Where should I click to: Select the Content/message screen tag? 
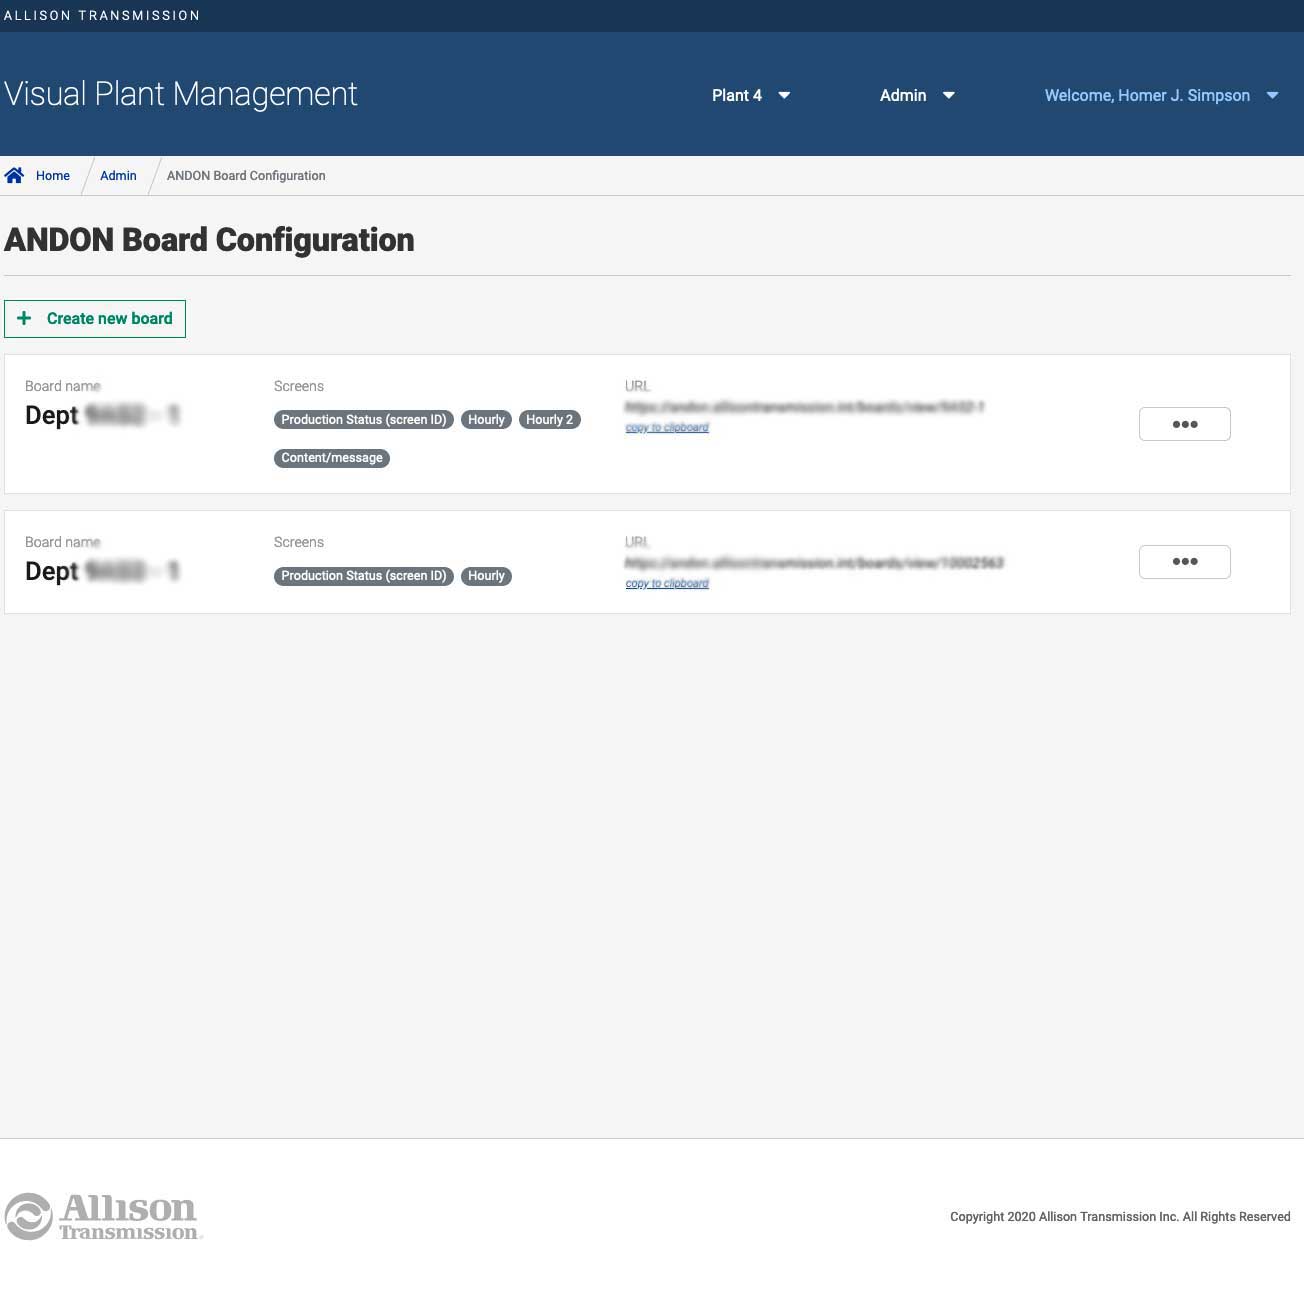(x=332, y=458)
